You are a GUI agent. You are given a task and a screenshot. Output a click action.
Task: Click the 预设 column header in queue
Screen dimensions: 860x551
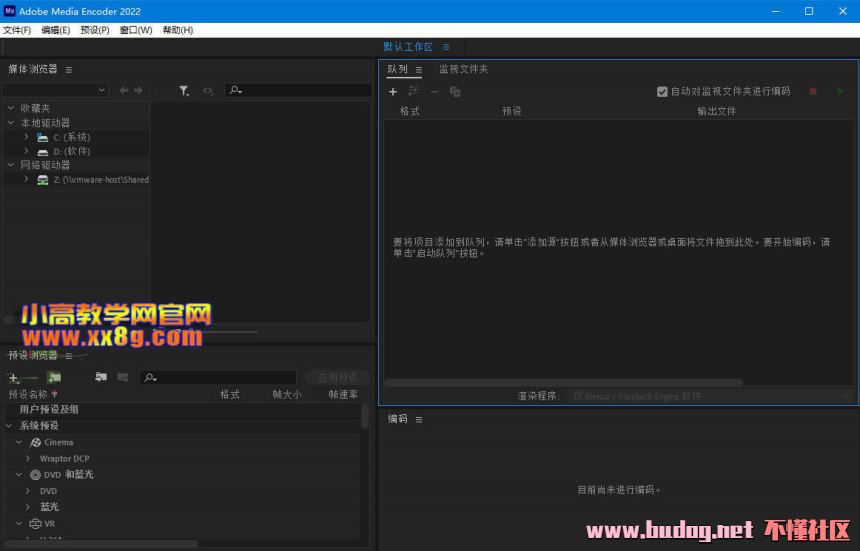pos(512,111)
